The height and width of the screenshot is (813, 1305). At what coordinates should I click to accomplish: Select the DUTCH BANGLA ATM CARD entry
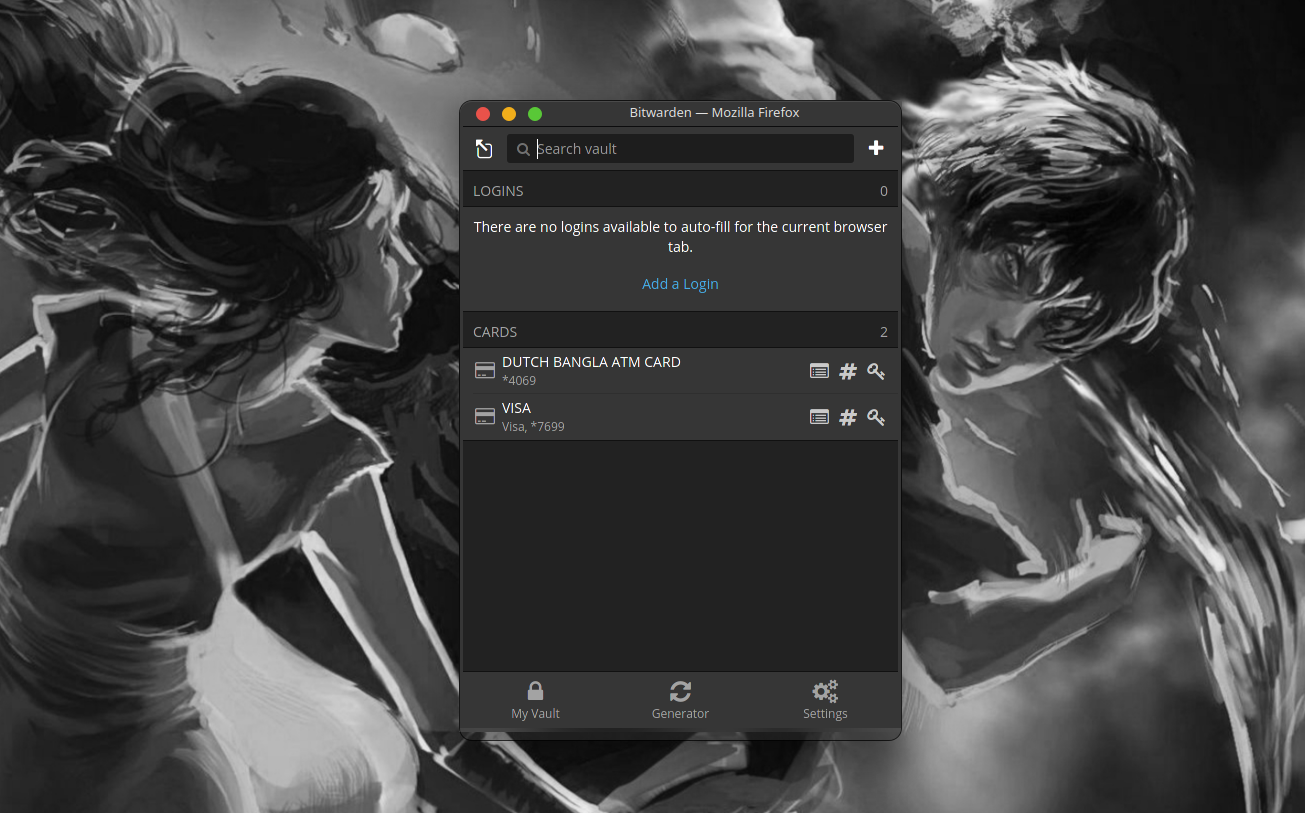[x=680, y=371]
